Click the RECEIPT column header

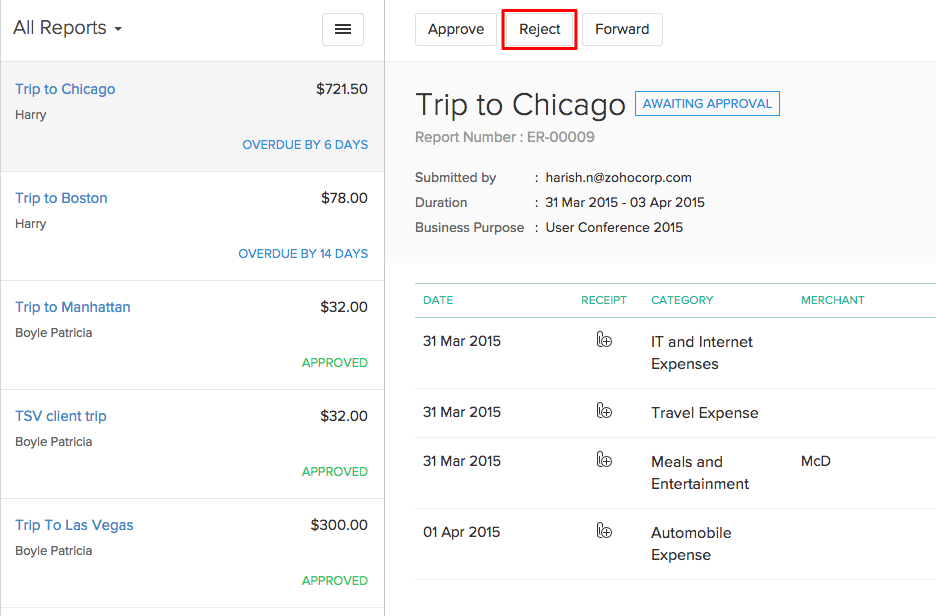pos(604,300)
